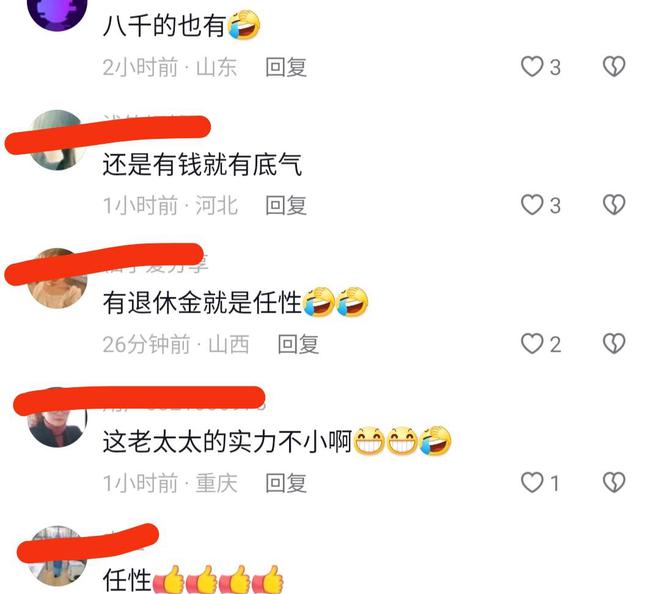Like the comment "这老太太的实力不小啊"

(532, 482)
